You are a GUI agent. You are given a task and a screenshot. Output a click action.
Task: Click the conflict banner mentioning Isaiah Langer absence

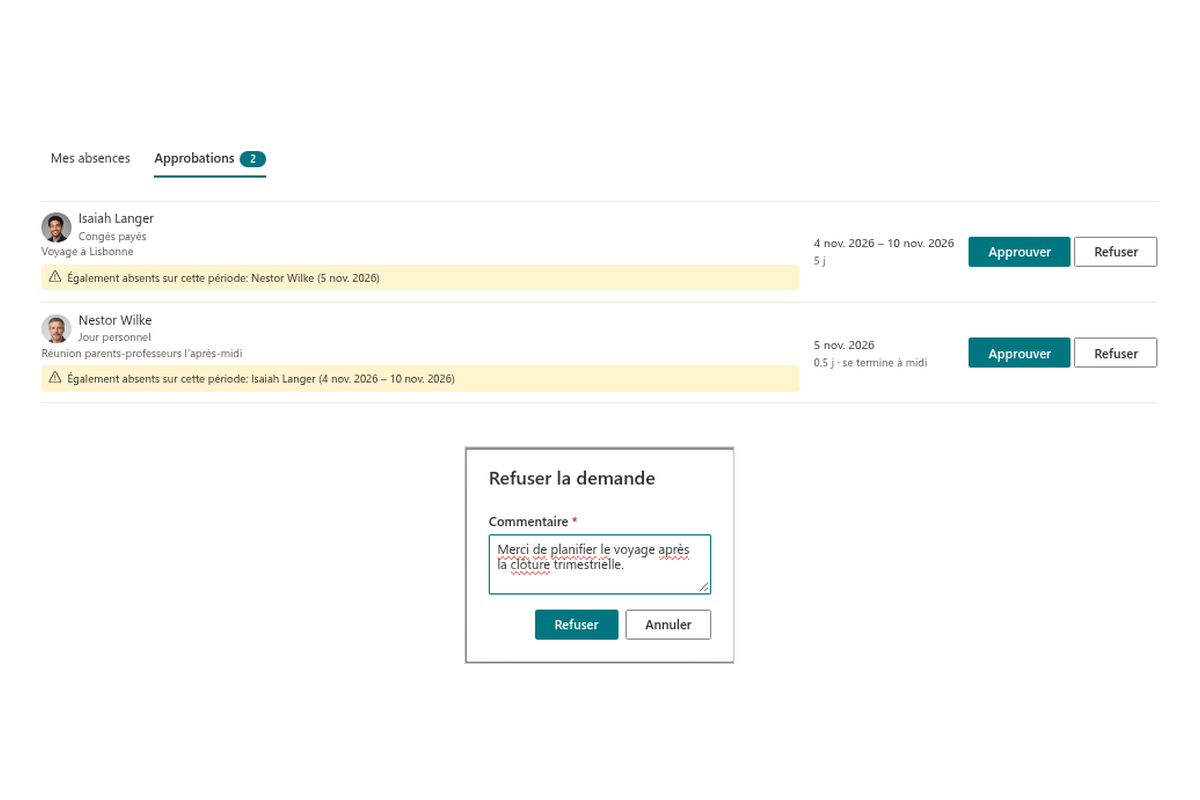(420, 379)
